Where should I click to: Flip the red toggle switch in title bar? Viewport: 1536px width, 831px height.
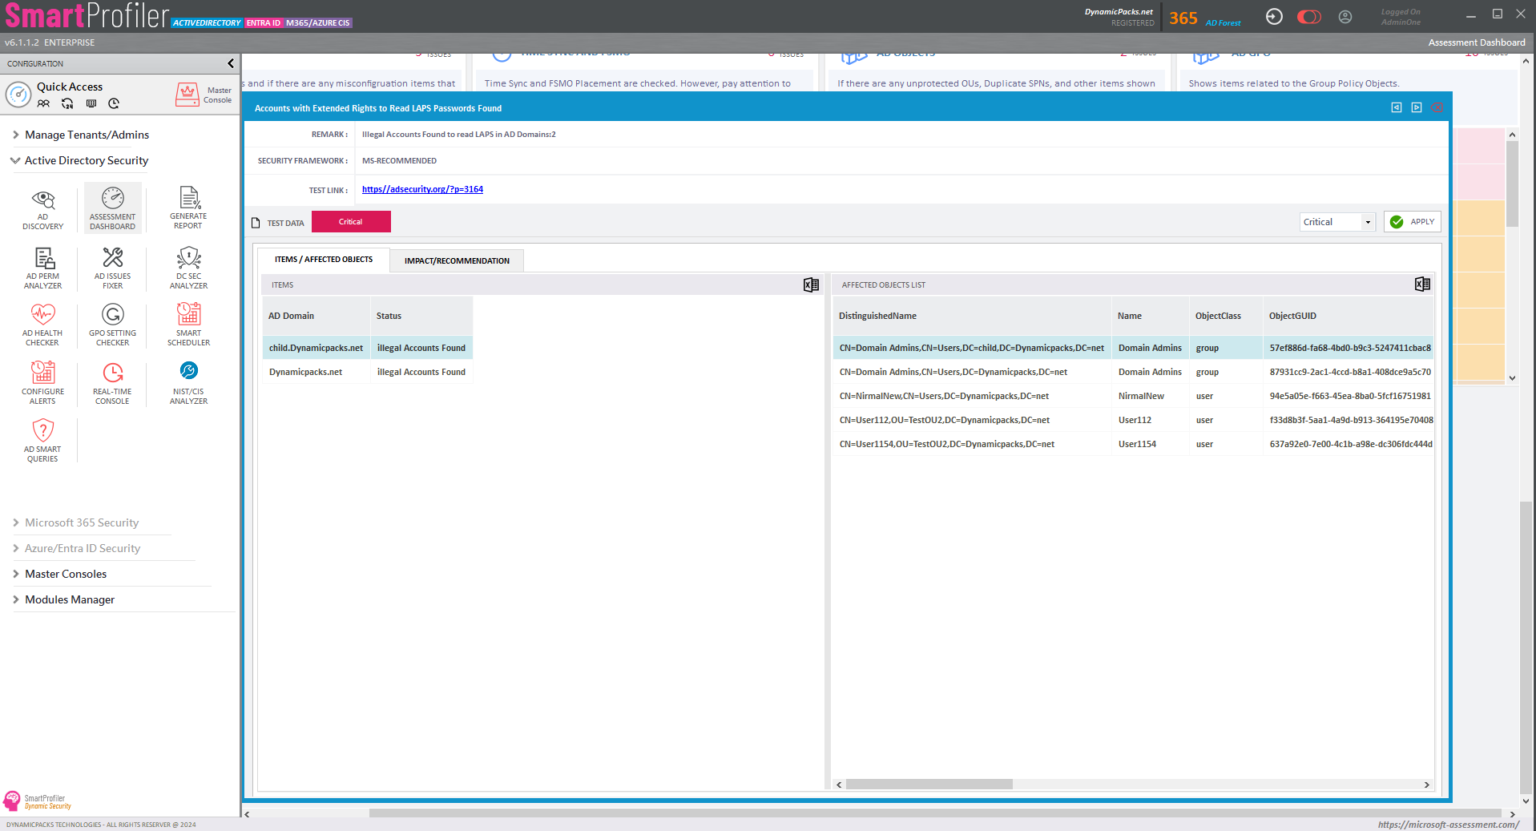point(1309,16)
